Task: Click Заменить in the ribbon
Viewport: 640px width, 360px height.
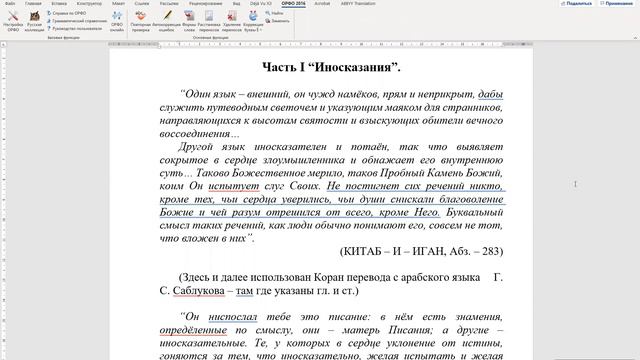Action: 278,21
